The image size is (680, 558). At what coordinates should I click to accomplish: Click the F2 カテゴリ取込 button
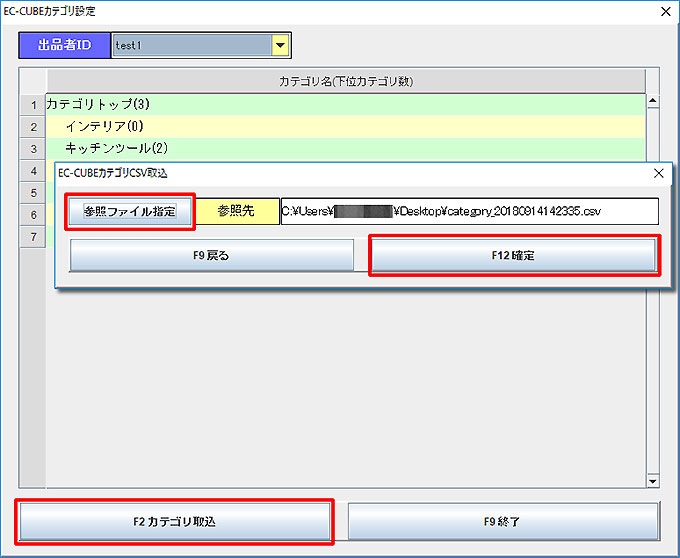click(174, 522)
